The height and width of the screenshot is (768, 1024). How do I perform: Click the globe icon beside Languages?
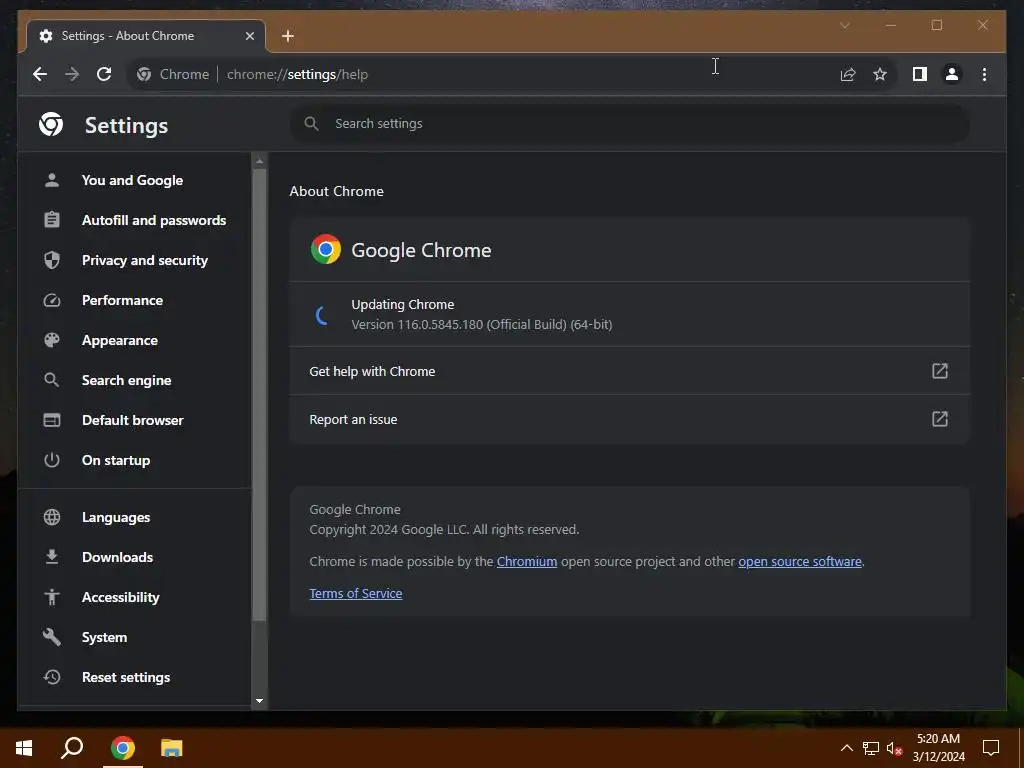click(x=52, y=517)
